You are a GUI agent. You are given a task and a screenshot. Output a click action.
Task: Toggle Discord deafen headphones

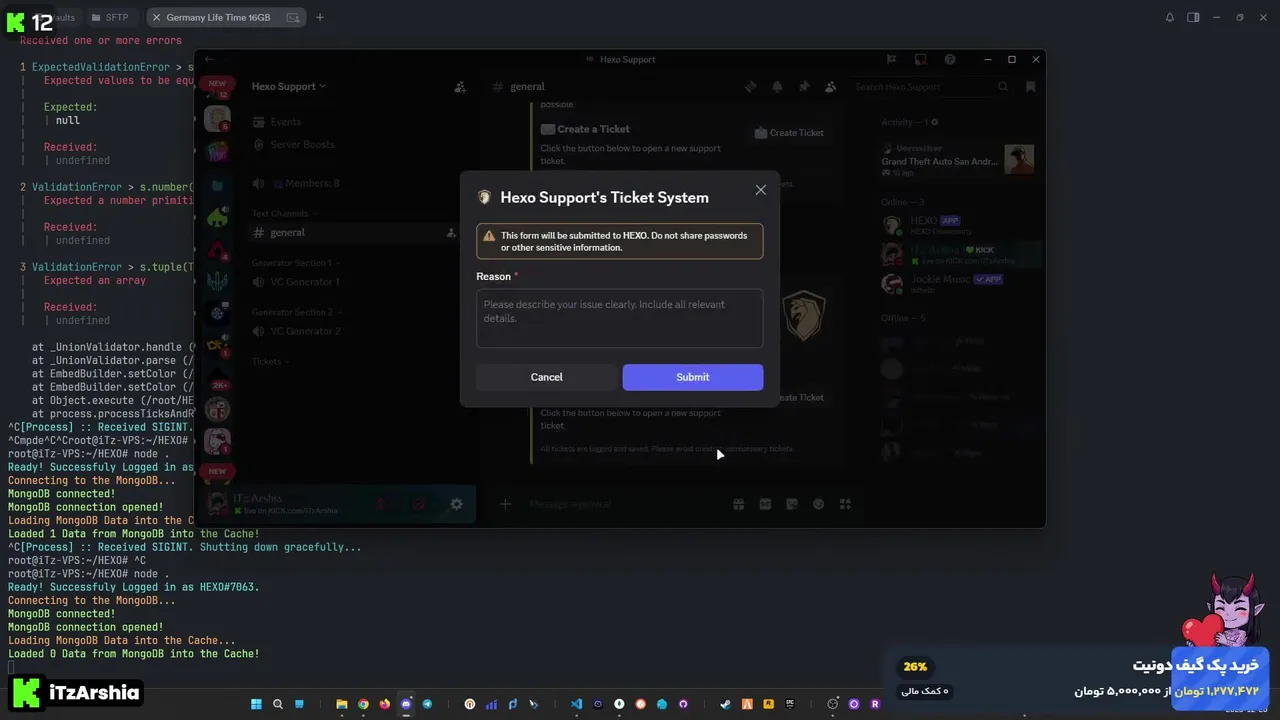(x=418, y=505)
